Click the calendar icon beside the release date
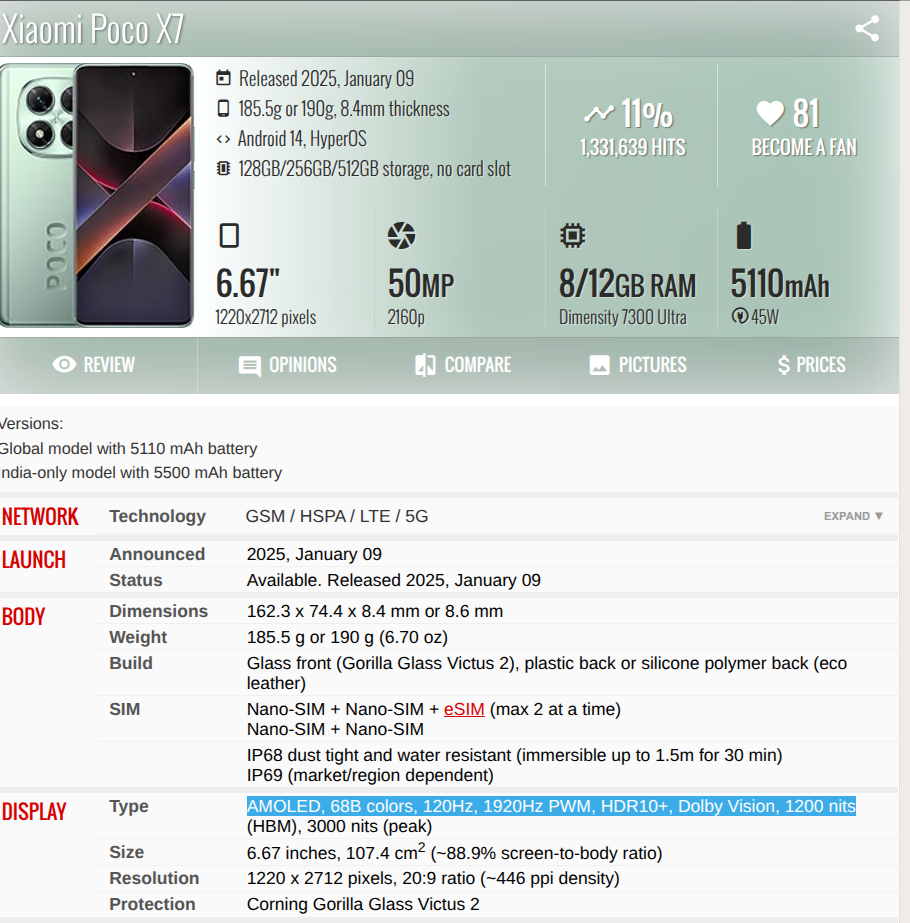The image size is (910, 923). pyautogui.click(x=223, y=78)
